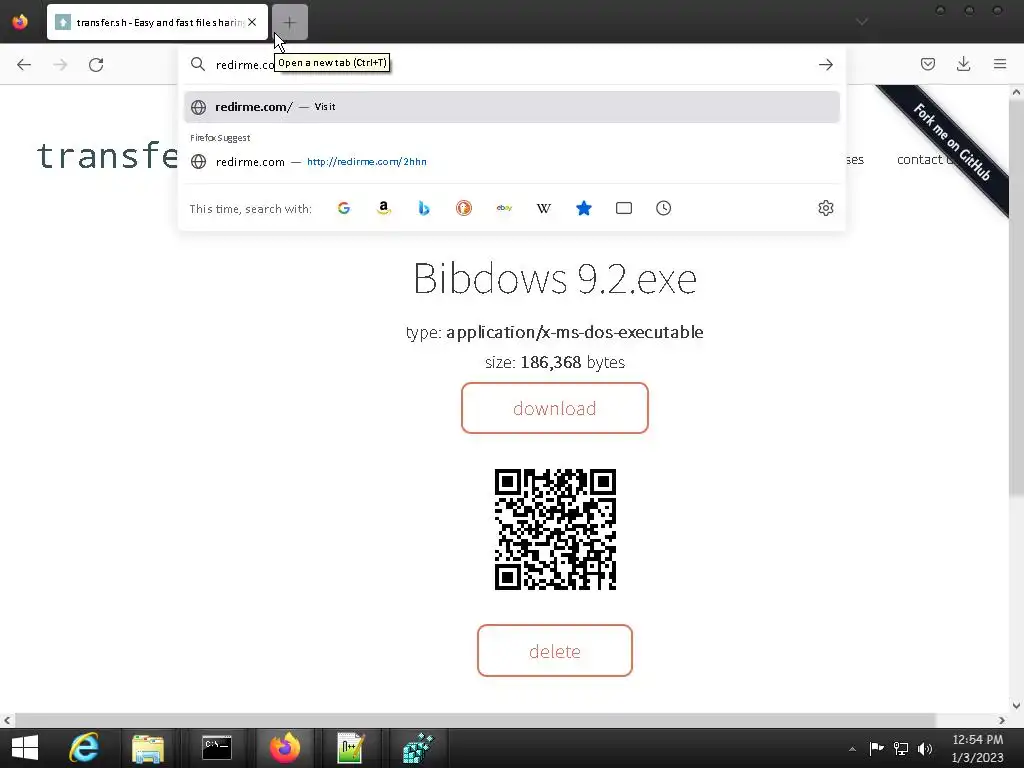The height and width of the screenshot is (768, 1024).
Task: Open the Downloads panel
Action: pyautogui.click(x=963, y=64)
